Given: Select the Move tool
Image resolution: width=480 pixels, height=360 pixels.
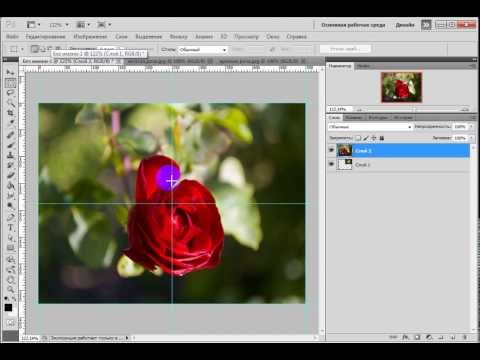Looking at the screenshot, I should 10,72.
